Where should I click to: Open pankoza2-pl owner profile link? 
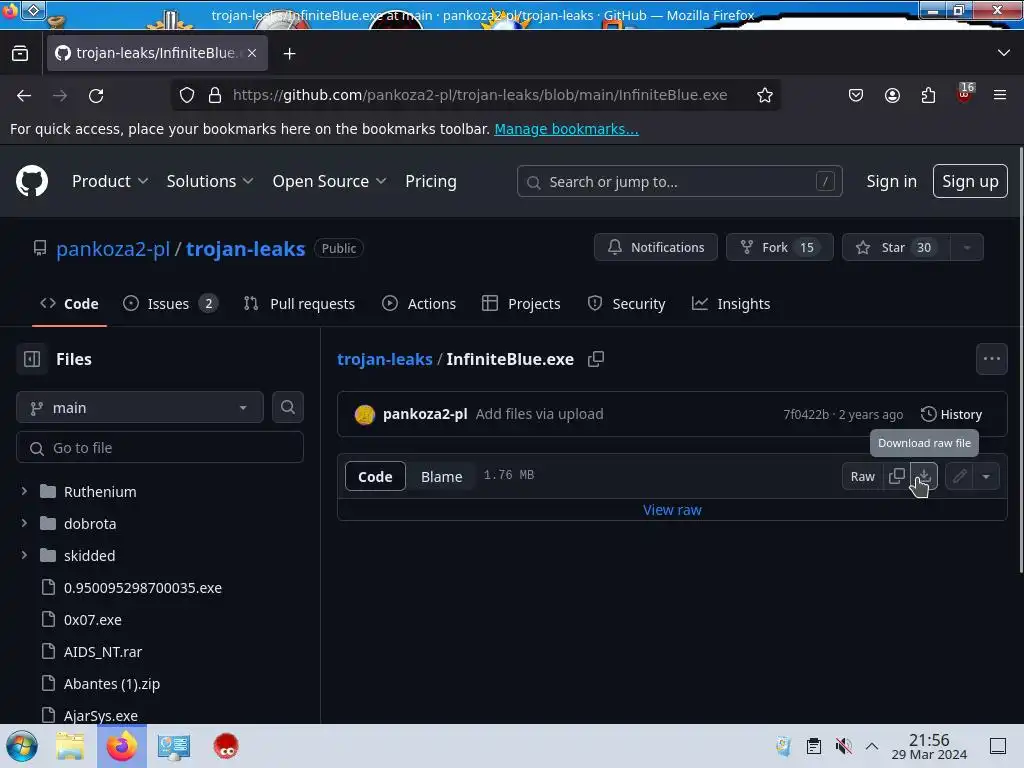pyautogui.click(x=113, y=249)
